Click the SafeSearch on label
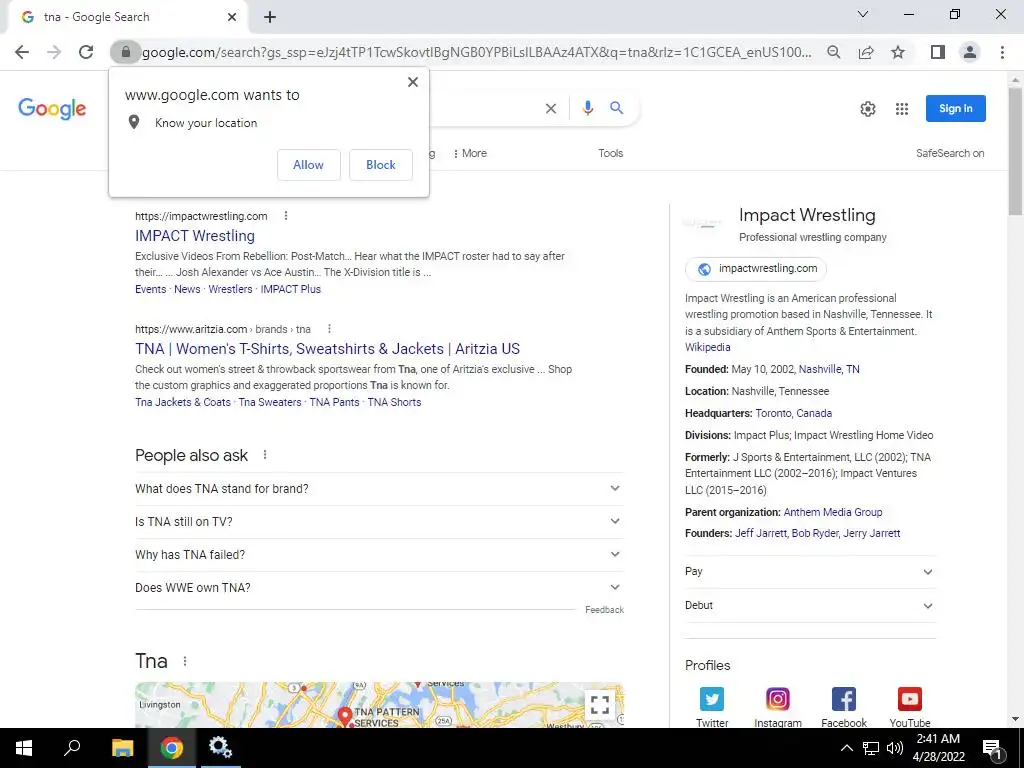1024x768 pixels. coord(950,153)
